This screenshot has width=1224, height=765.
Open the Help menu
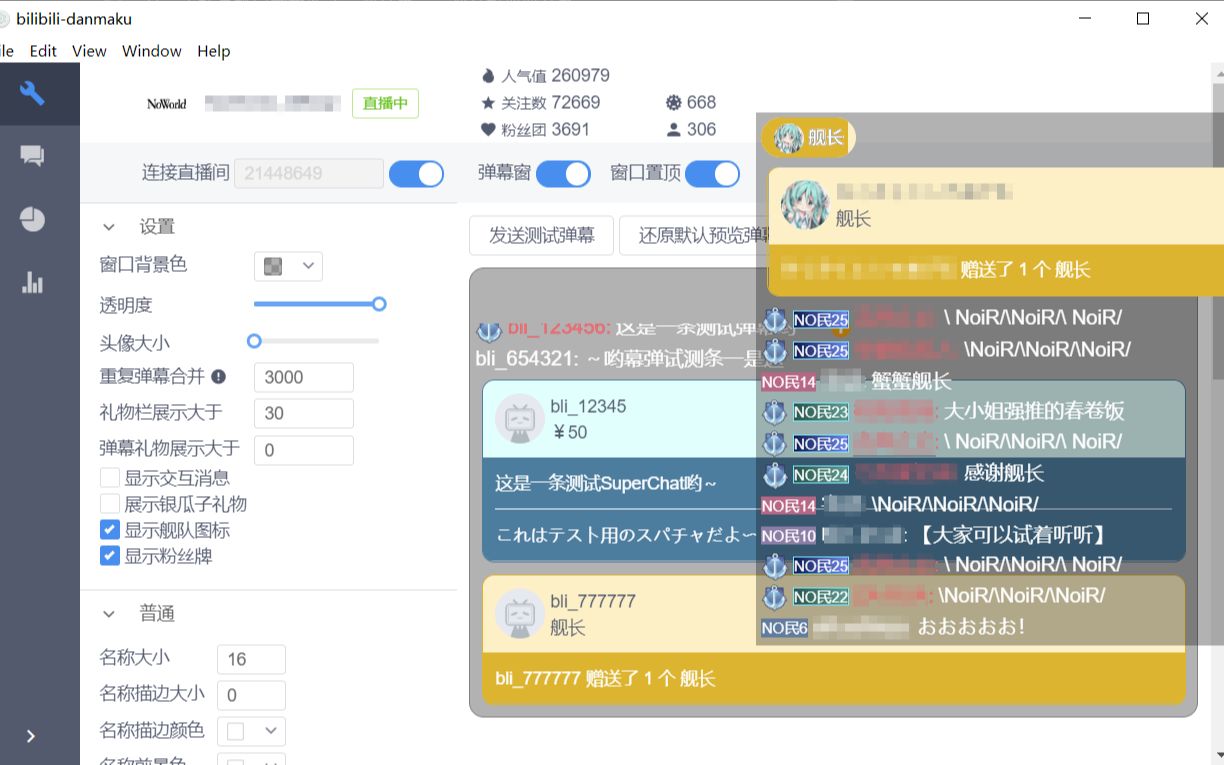(x=213, y=51)
